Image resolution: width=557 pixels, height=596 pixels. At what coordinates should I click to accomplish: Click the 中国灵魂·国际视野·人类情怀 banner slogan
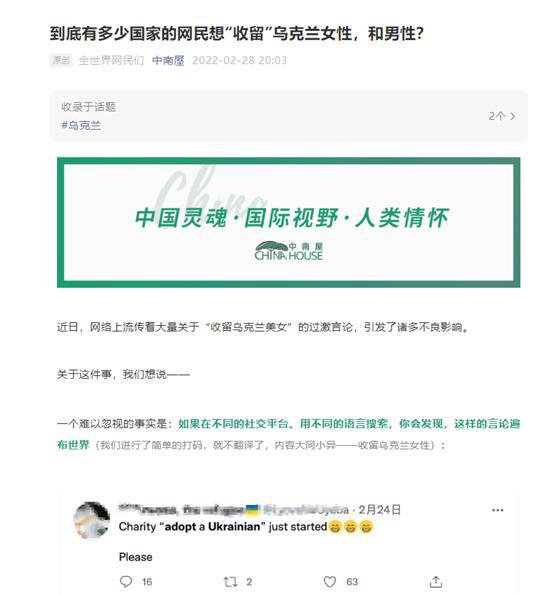tap(292, 218)
